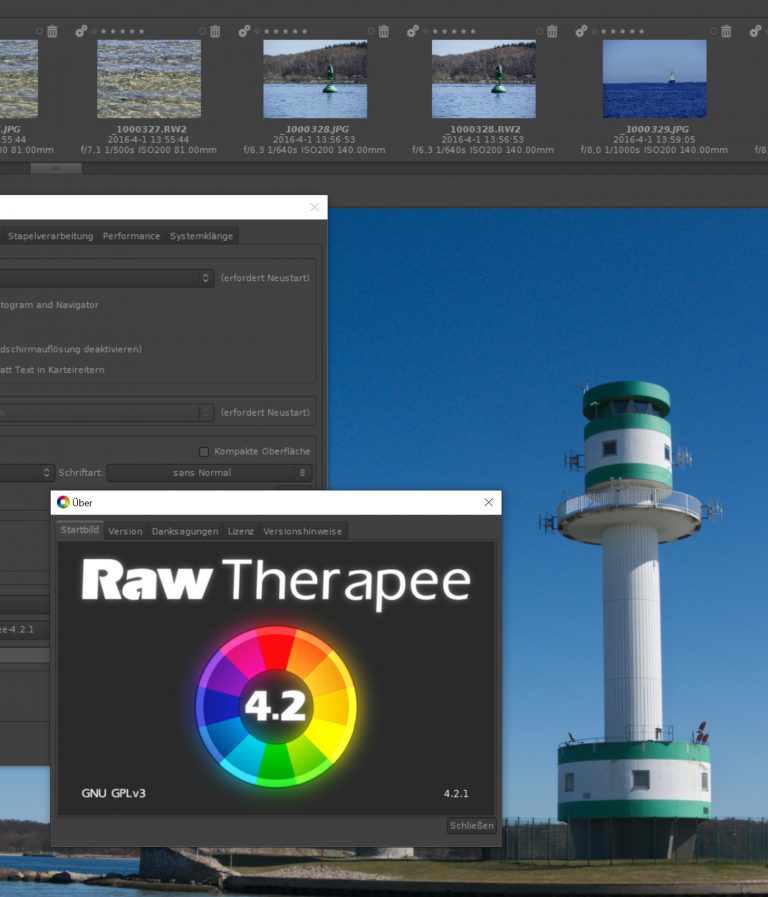Give _1000328.JPG five stars with its last star
The height and width of the screenshot is (897, 768).
click(x=304, y=31)
